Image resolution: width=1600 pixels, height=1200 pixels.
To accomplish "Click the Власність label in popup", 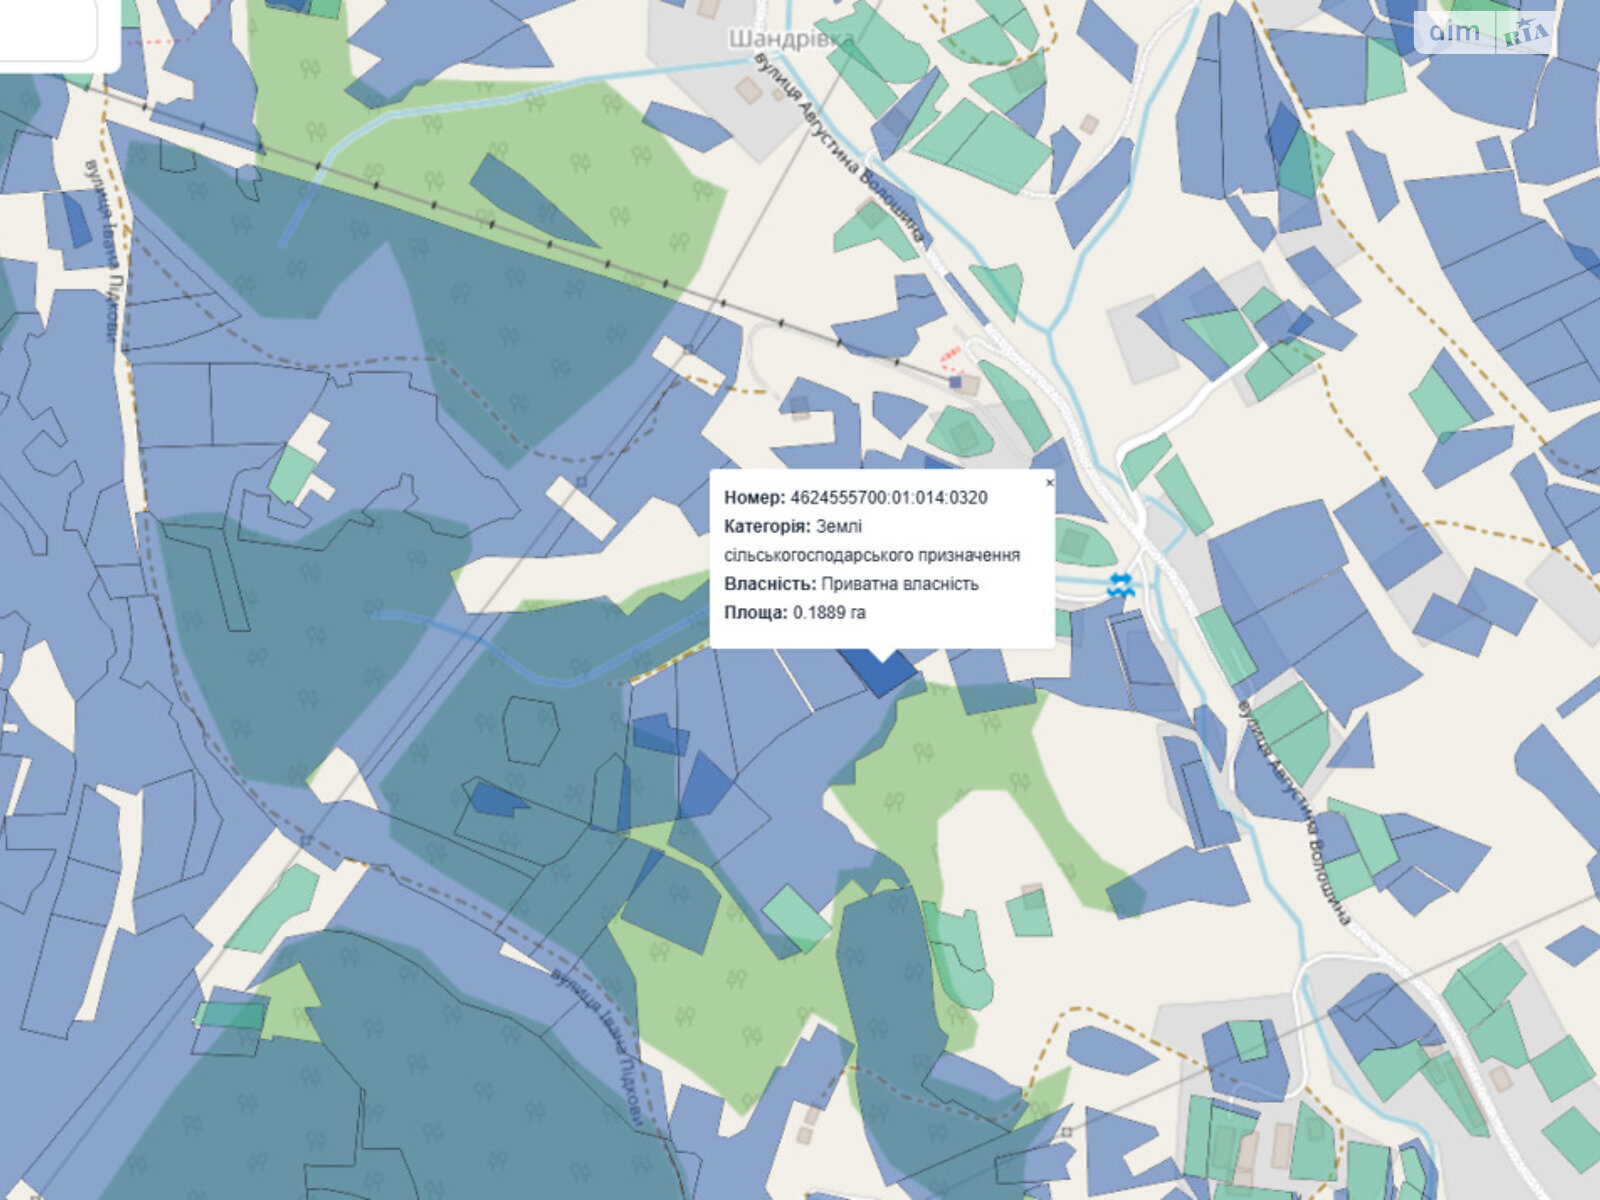I will pos(770,584).
